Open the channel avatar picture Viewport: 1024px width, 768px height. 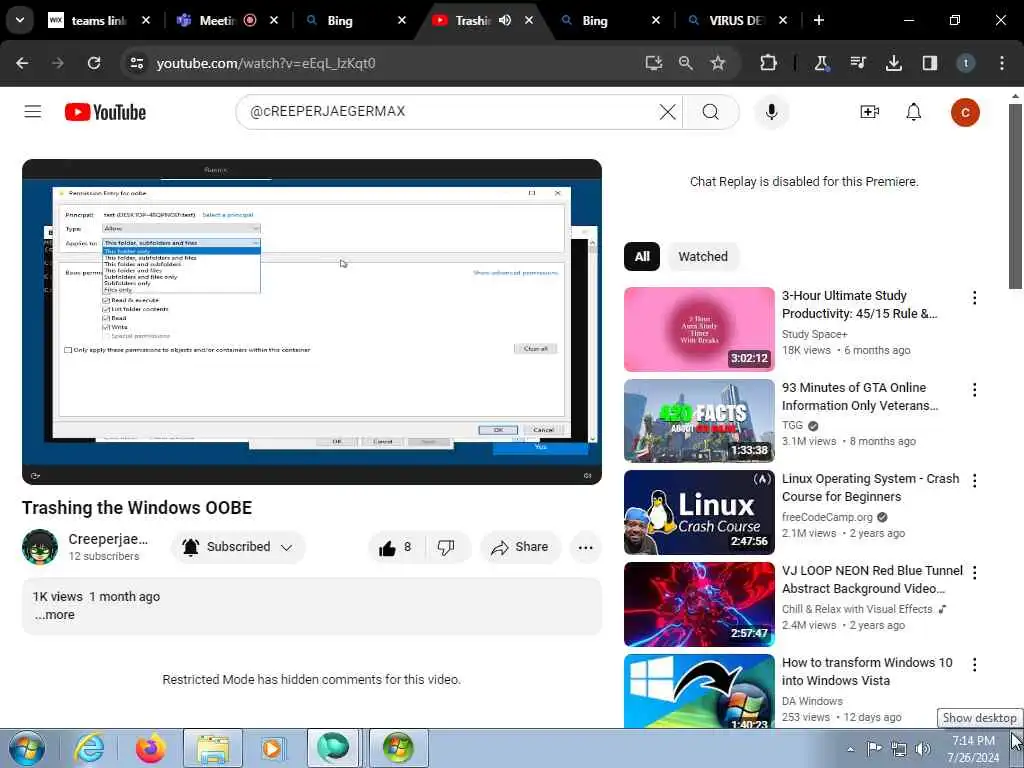point(40,547)
